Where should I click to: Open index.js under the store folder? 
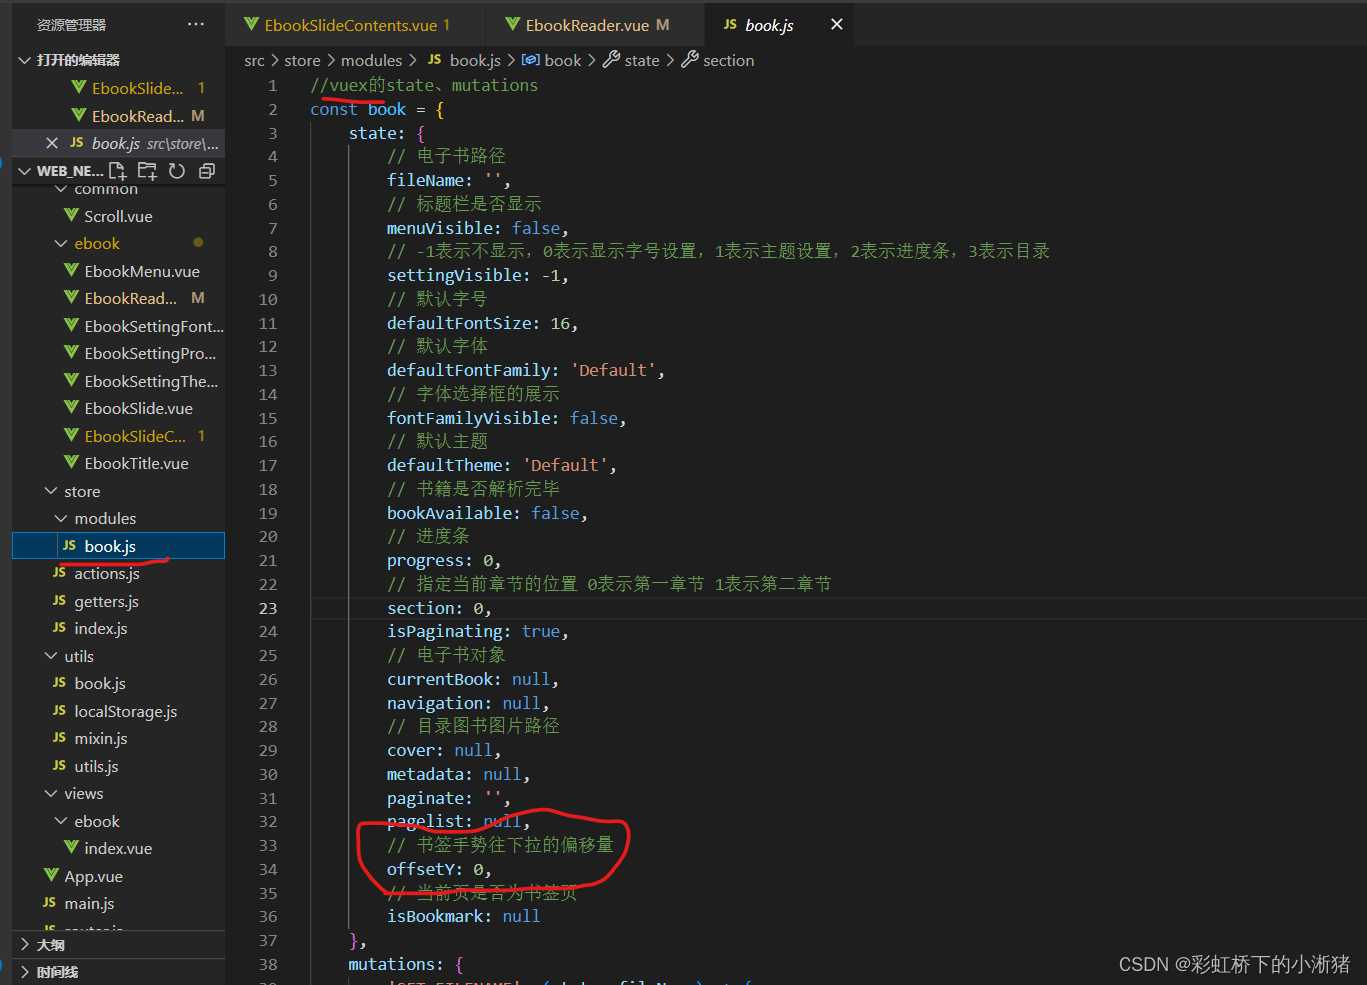118,628
